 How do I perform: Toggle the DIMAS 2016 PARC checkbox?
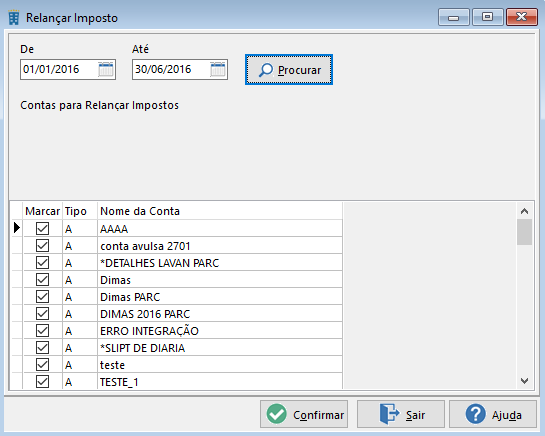click(42, 314)
